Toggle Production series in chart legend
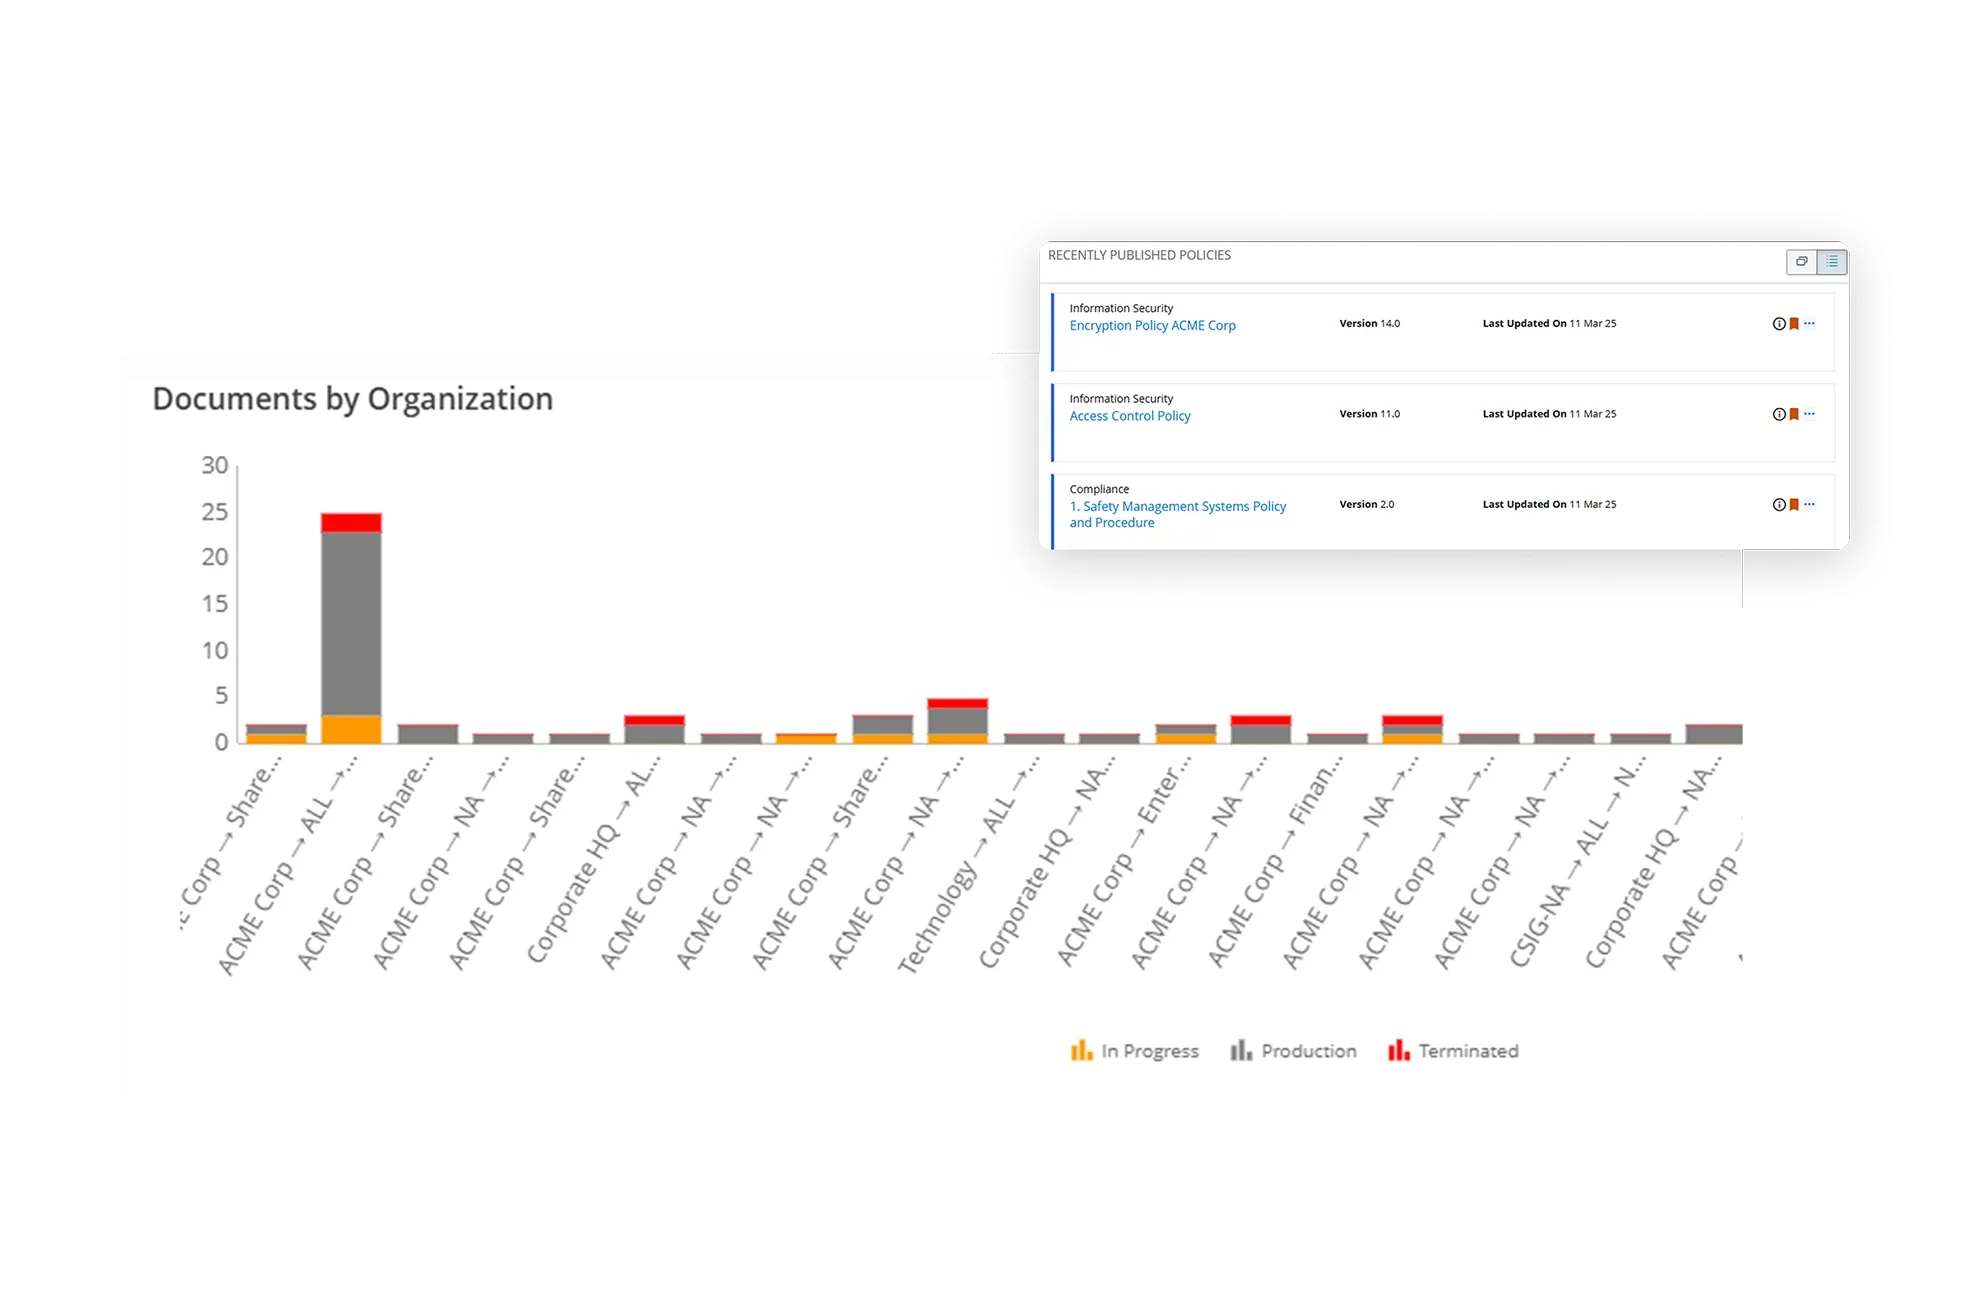 (1294, 1051)
